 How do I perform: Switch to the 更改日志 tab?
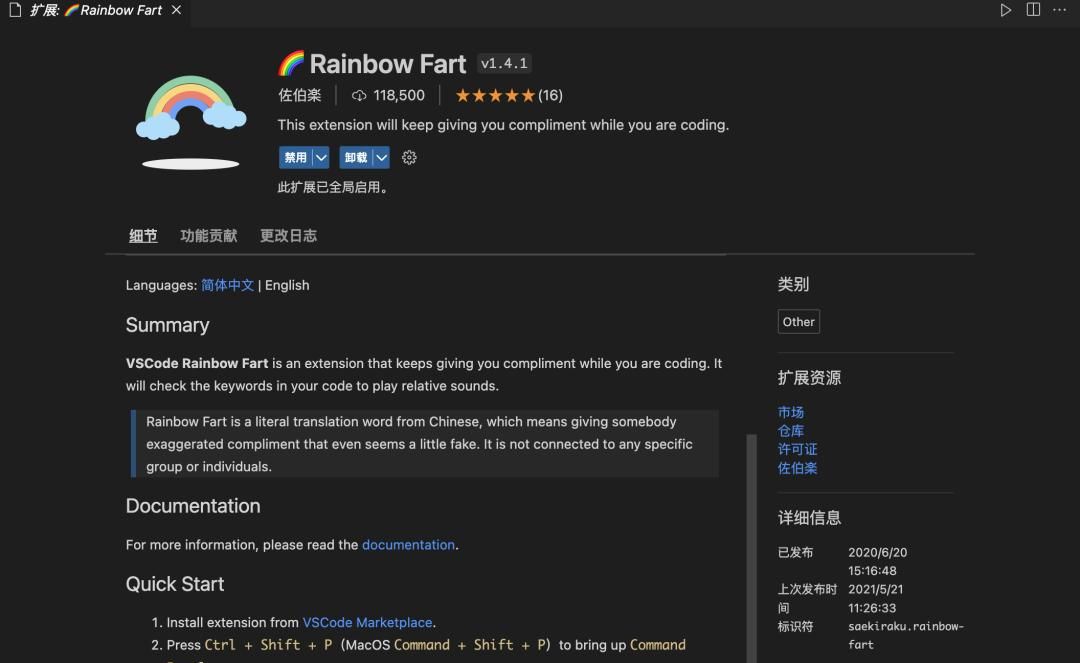tap(288, 236)
